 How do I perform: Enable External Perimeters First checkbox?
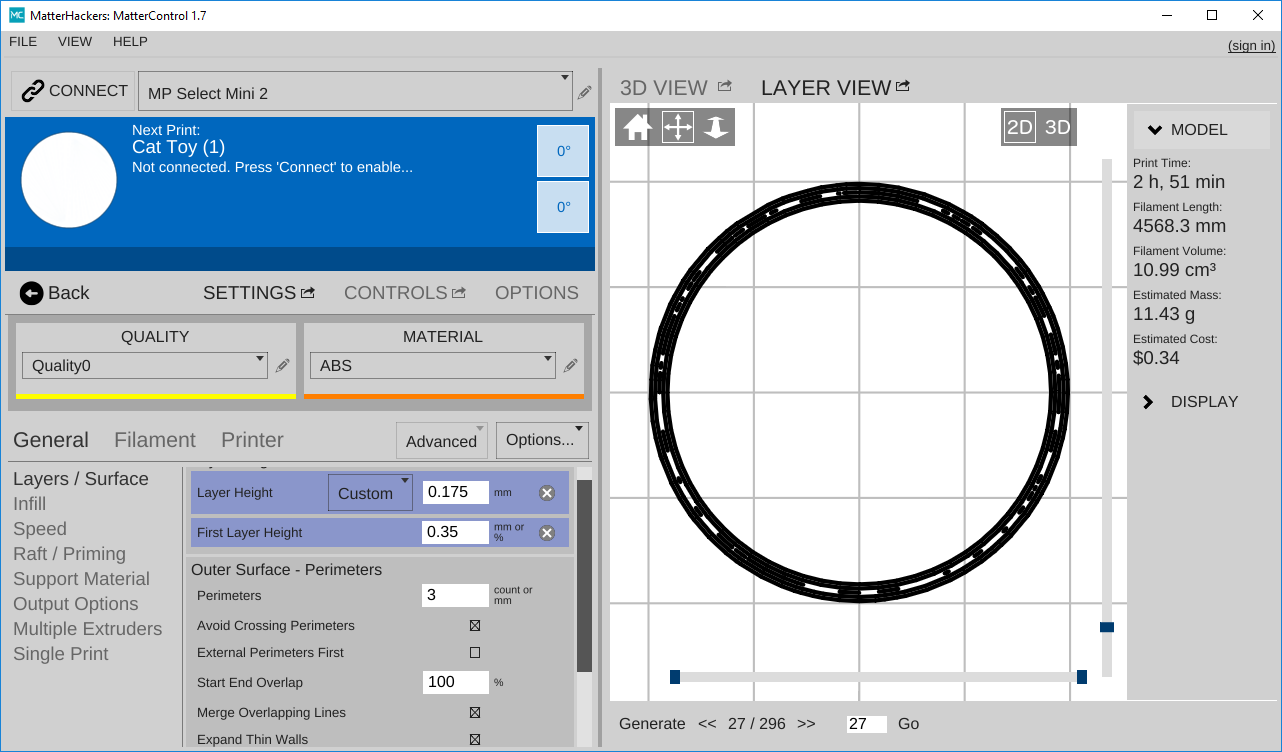click(475, 653)
